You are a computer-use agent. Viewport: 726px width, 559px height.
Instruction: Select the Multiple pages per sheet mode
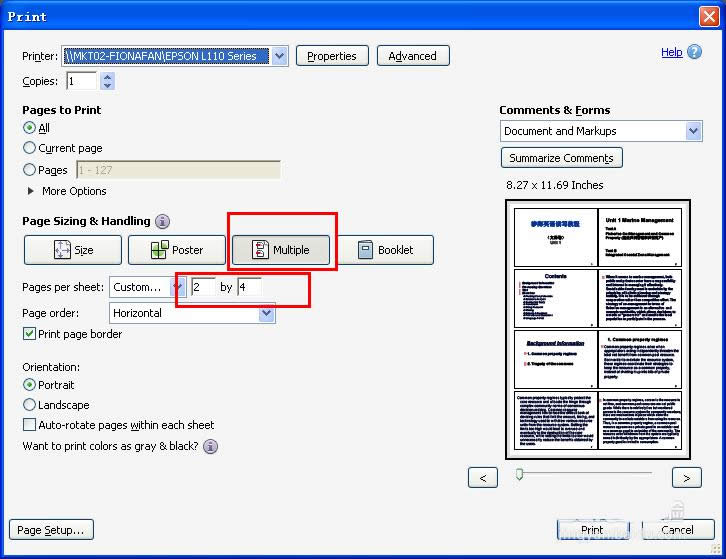click(280, 250)
